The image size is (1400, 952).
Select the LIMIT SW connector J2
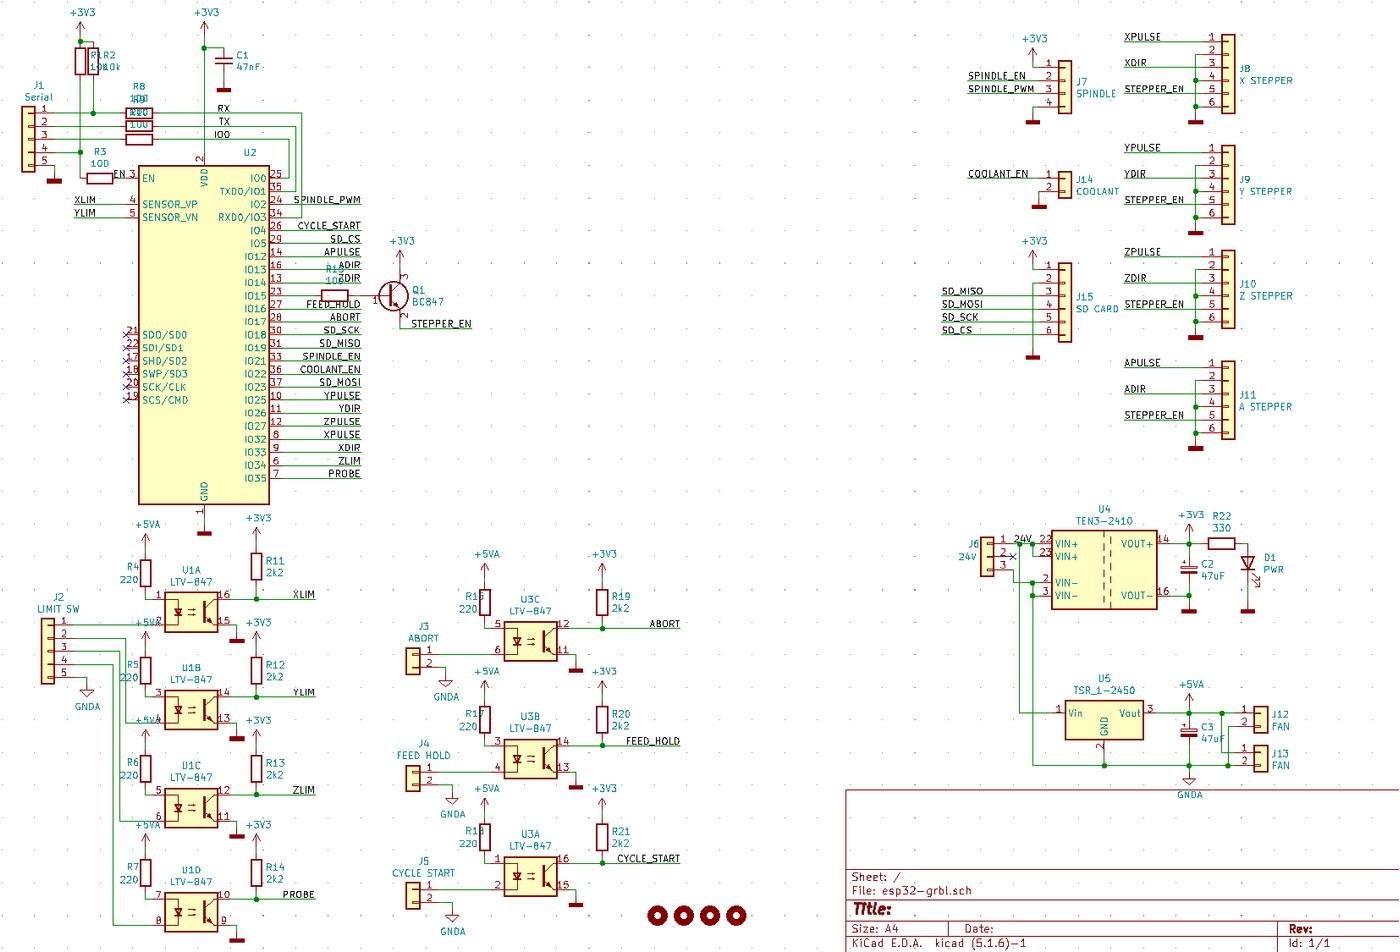point(50,650)
